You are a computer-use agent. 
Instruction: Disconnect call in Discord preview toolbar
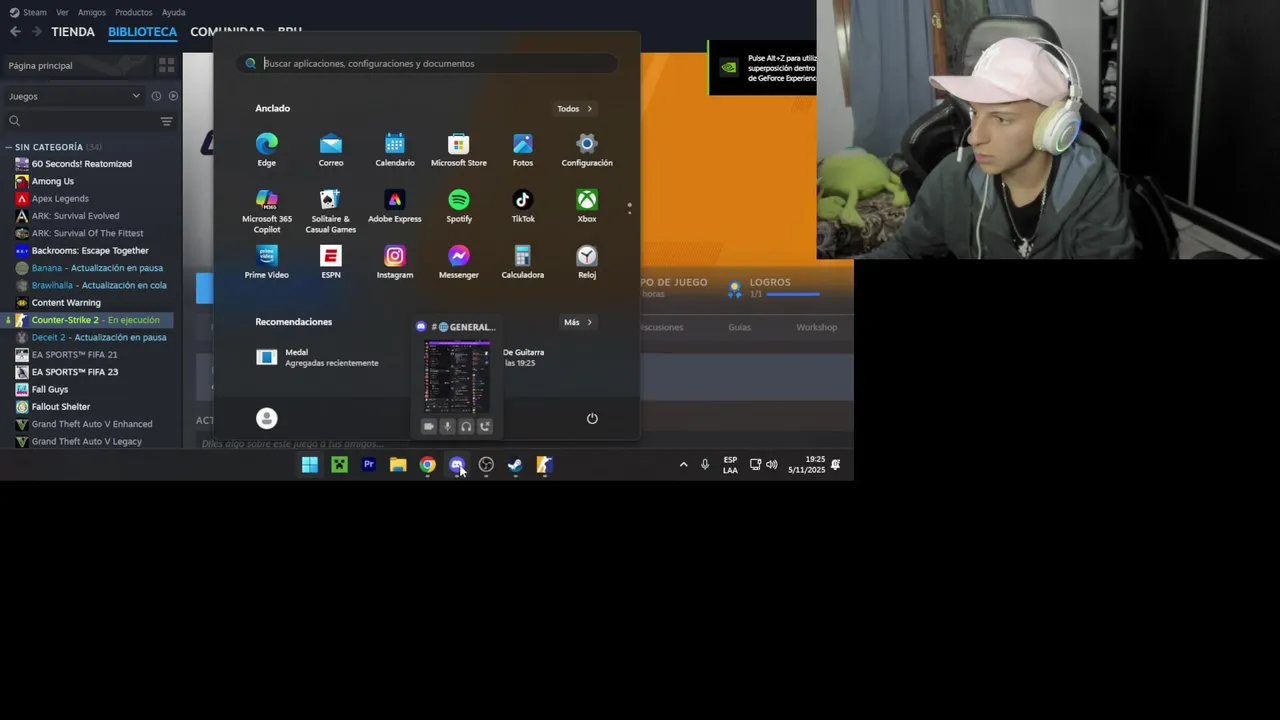pyautogui.click(x=485, y=426)
